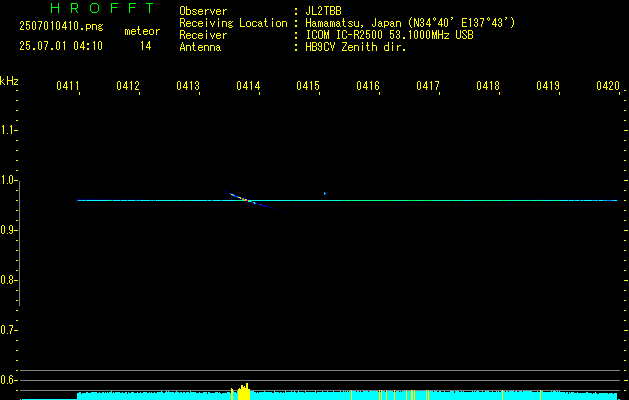Click the HB9CV Zenith dir. text
This screenshot has height=400, width=629.
tap(356, 47)
